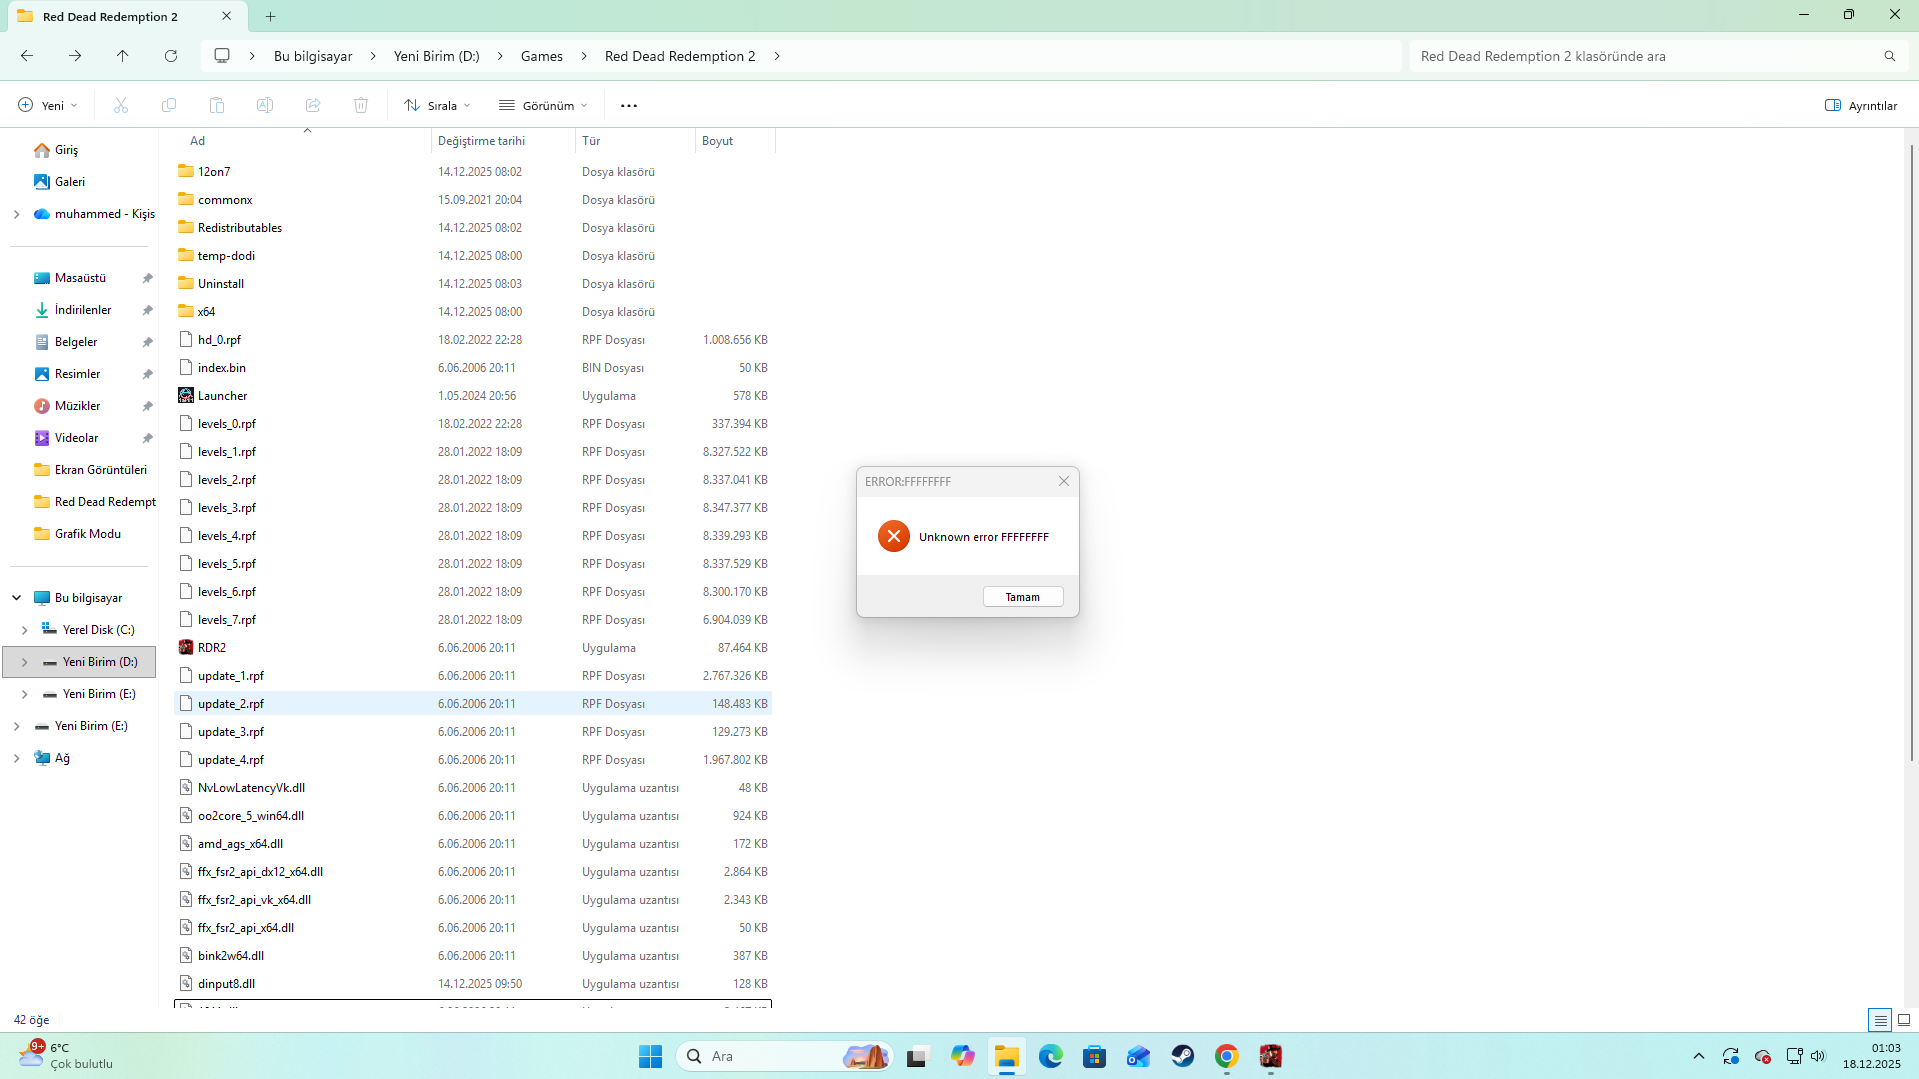Click the Windows Start button
Viewport: 1919px width, 1079px height.
[x=651, y=1056]
